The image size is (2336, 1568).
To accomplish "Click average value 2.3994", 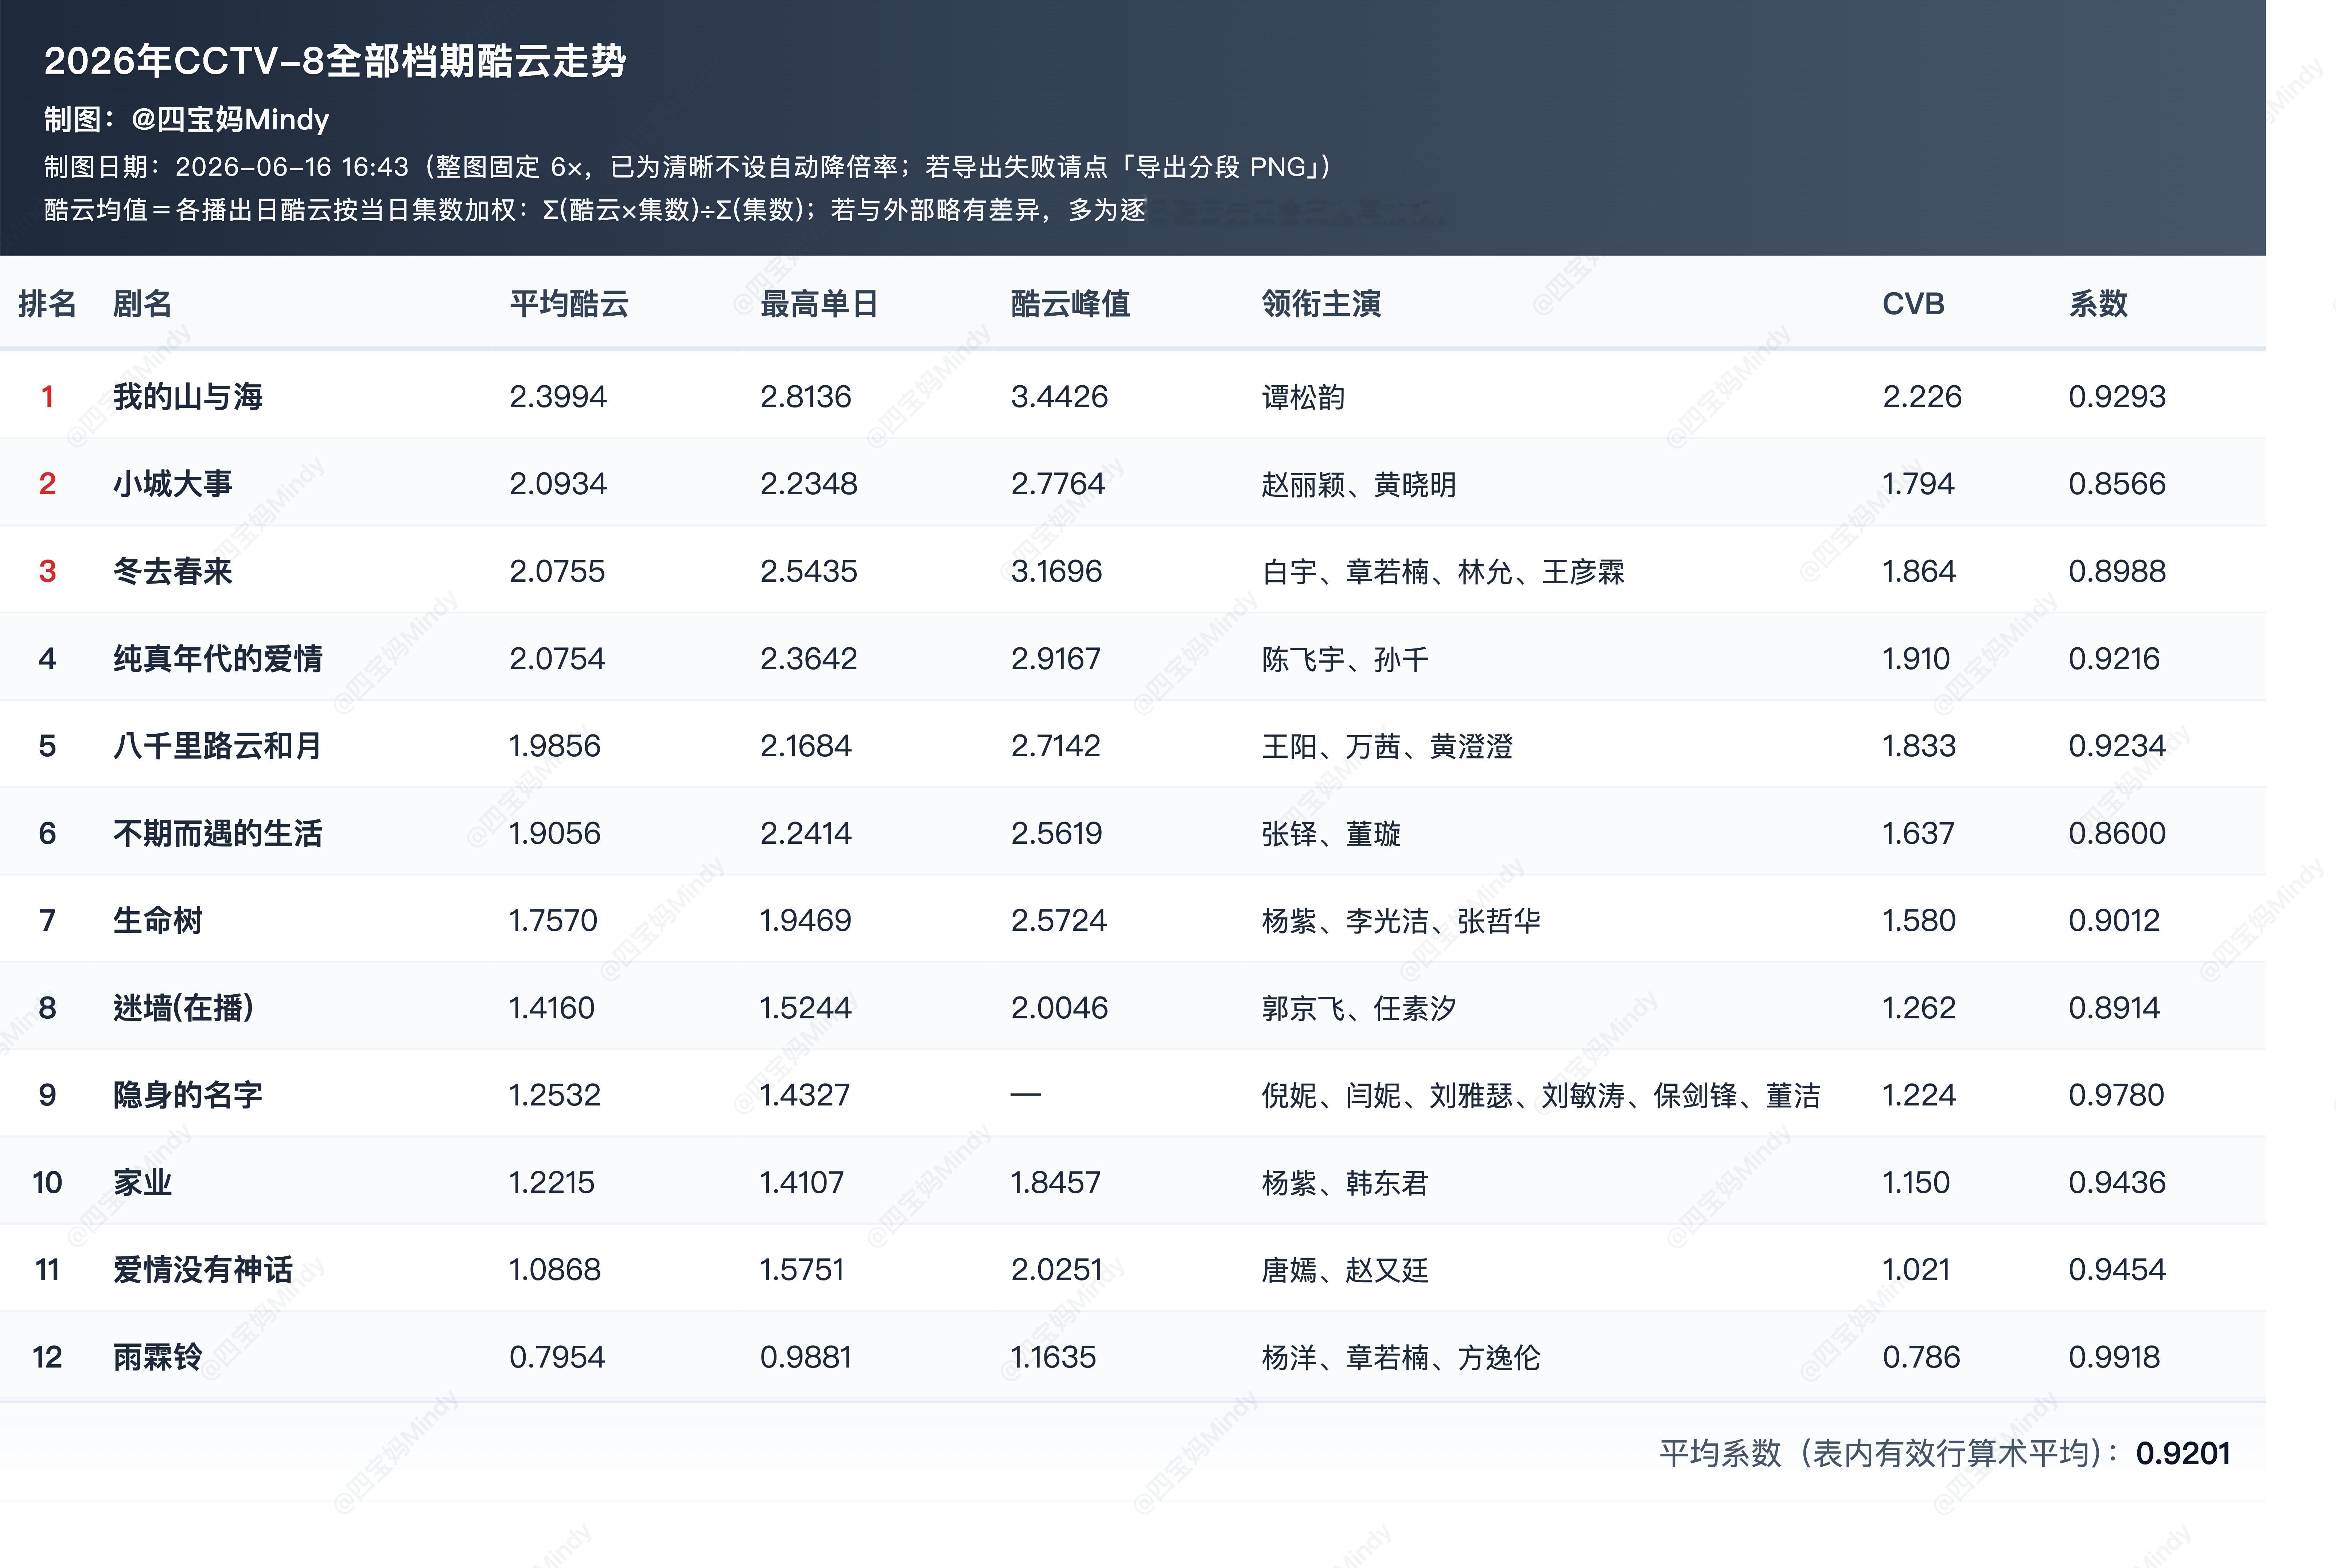I will (x=558, y=397).
